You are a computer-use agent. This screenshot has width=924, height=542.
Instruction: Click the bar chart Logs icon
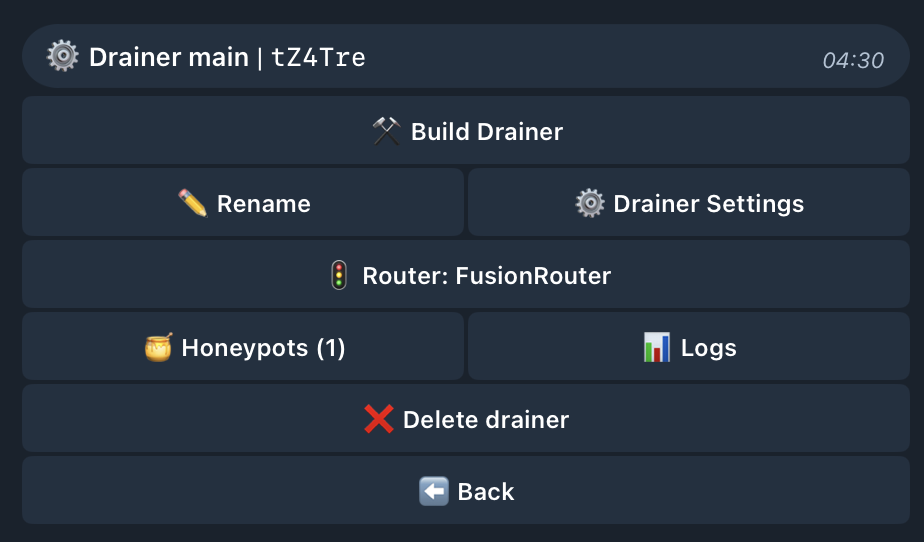[x=657, y=347]
